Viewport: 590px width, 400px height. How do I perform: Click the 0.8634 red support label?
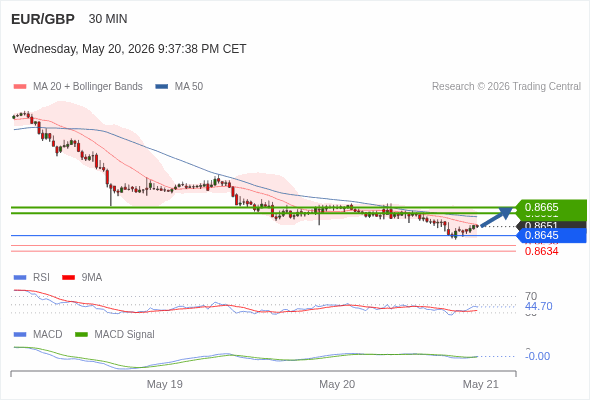541,251
